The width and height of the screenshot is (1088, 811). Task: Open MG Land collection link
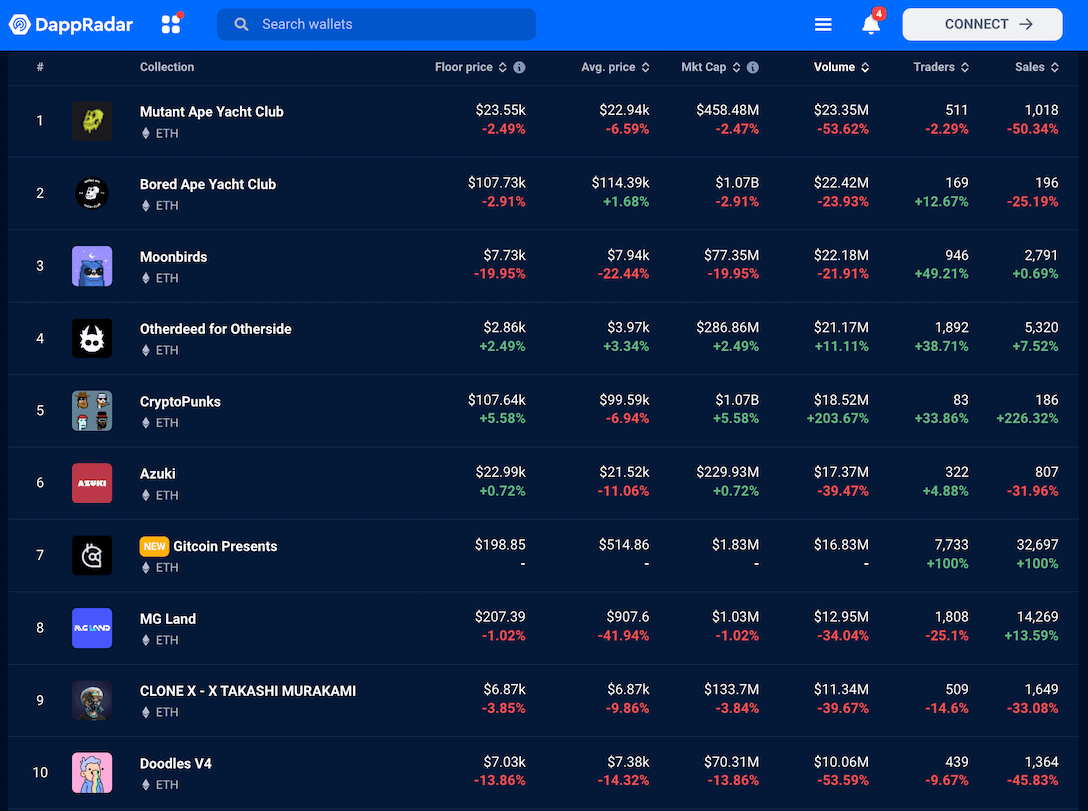[x=168, y=619]
